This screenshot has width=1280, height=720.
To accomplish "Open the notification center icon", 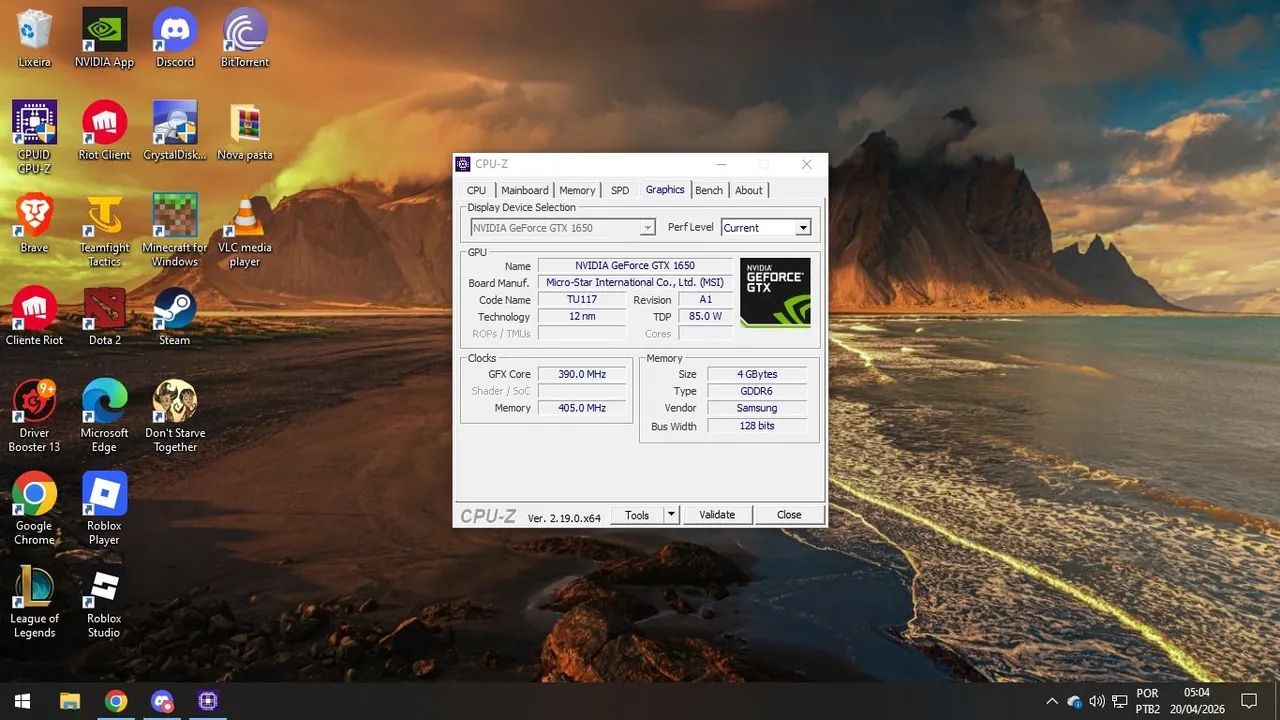I will (x=1249, y=701).
